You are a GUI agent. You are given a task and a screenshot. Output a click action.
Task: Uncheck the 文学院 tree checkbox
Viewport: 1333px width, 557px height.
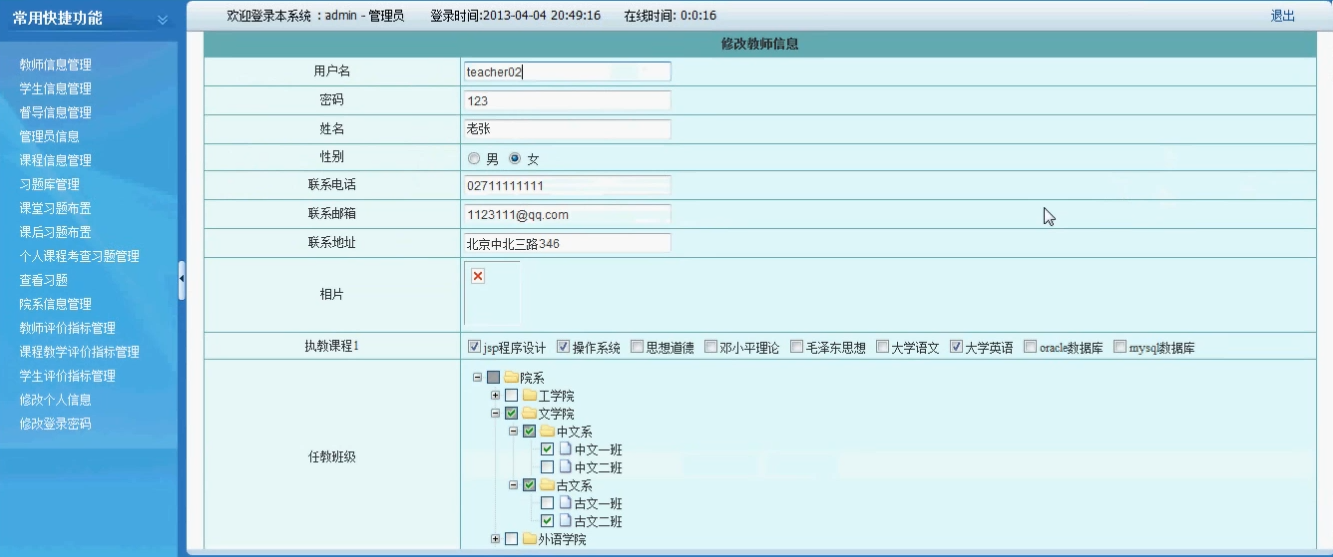coord(511,413)
